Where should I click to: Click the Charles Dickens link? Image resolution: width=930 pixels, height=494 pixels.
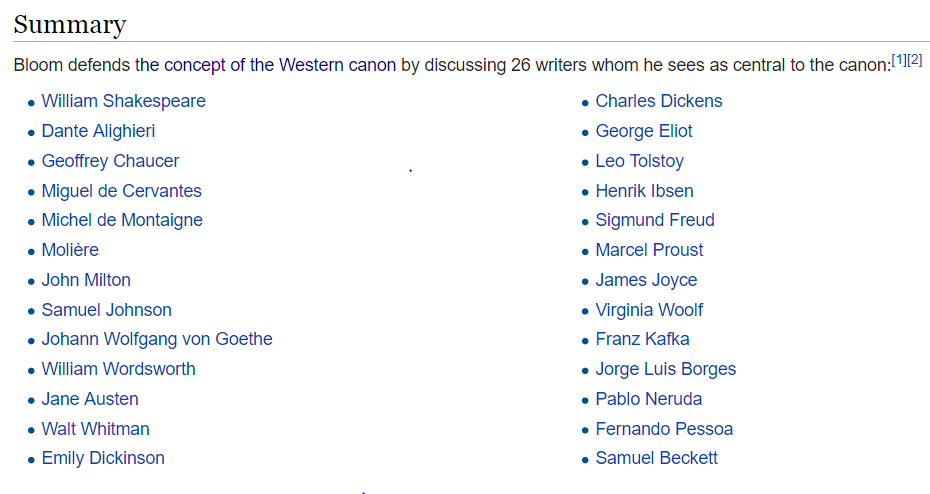659,101
